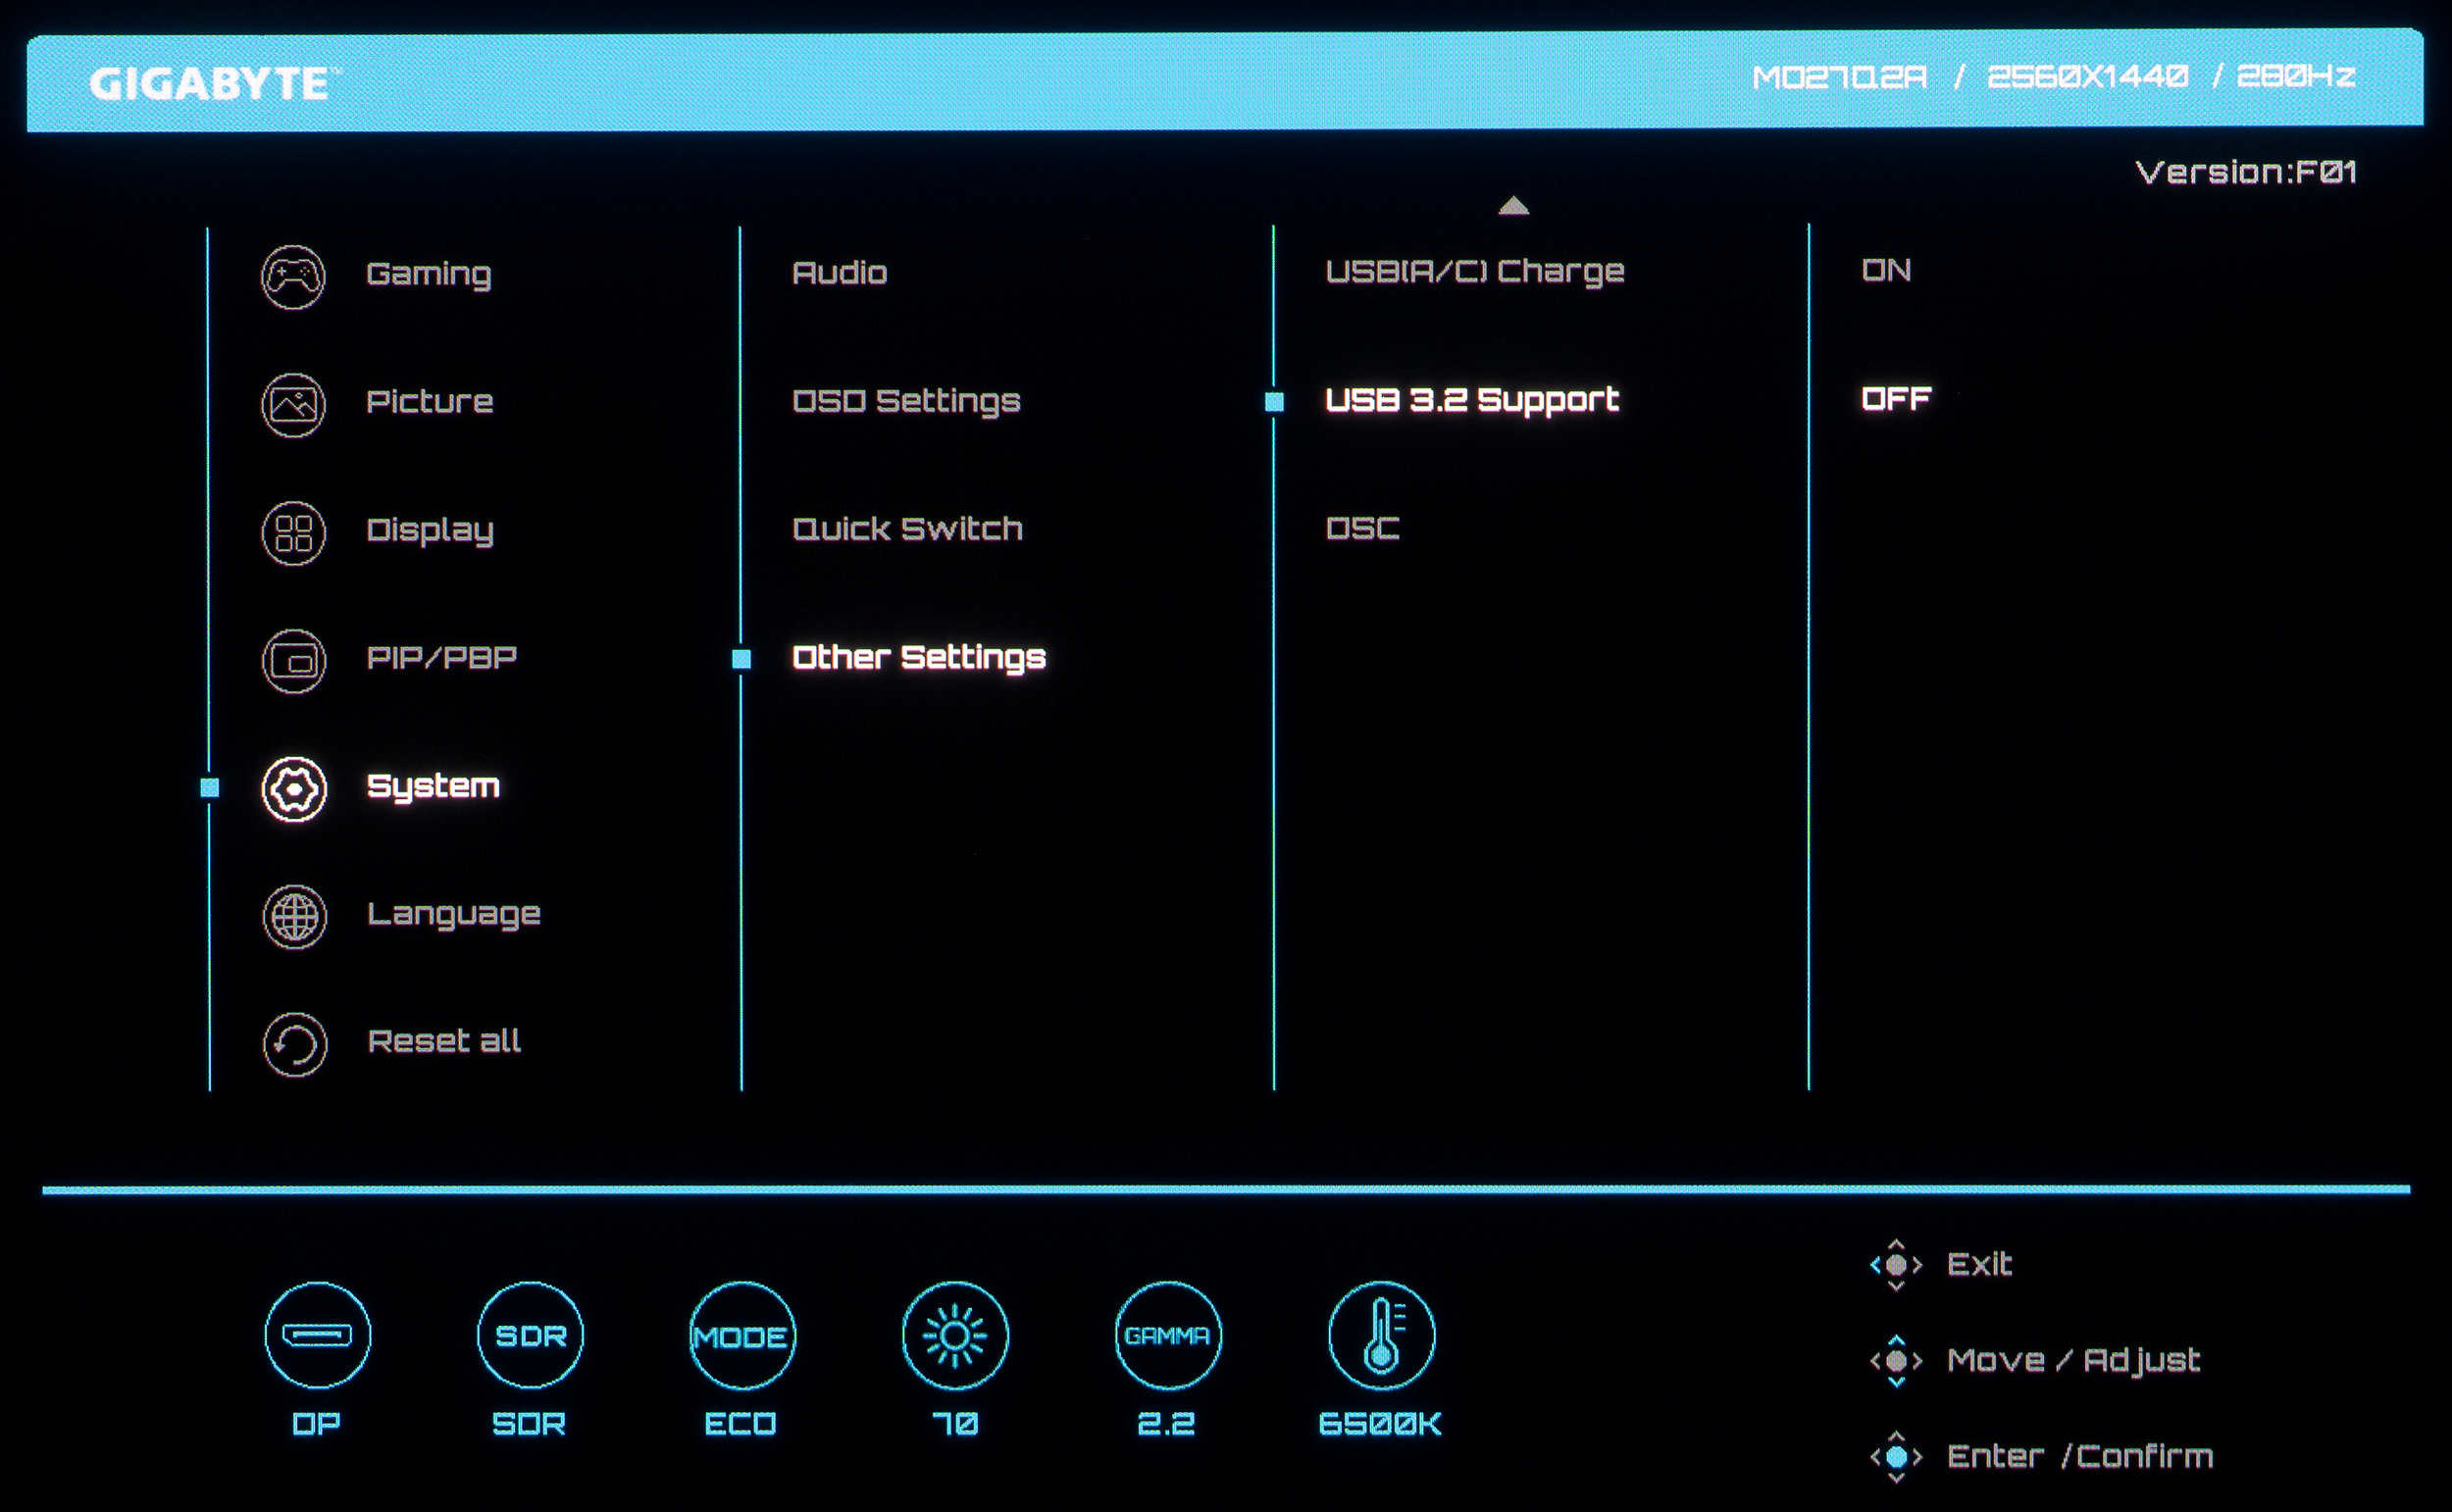Click the color temperature thermometer icon
Viewport: 2452px width, 1512px height.
point(1380,1335)
